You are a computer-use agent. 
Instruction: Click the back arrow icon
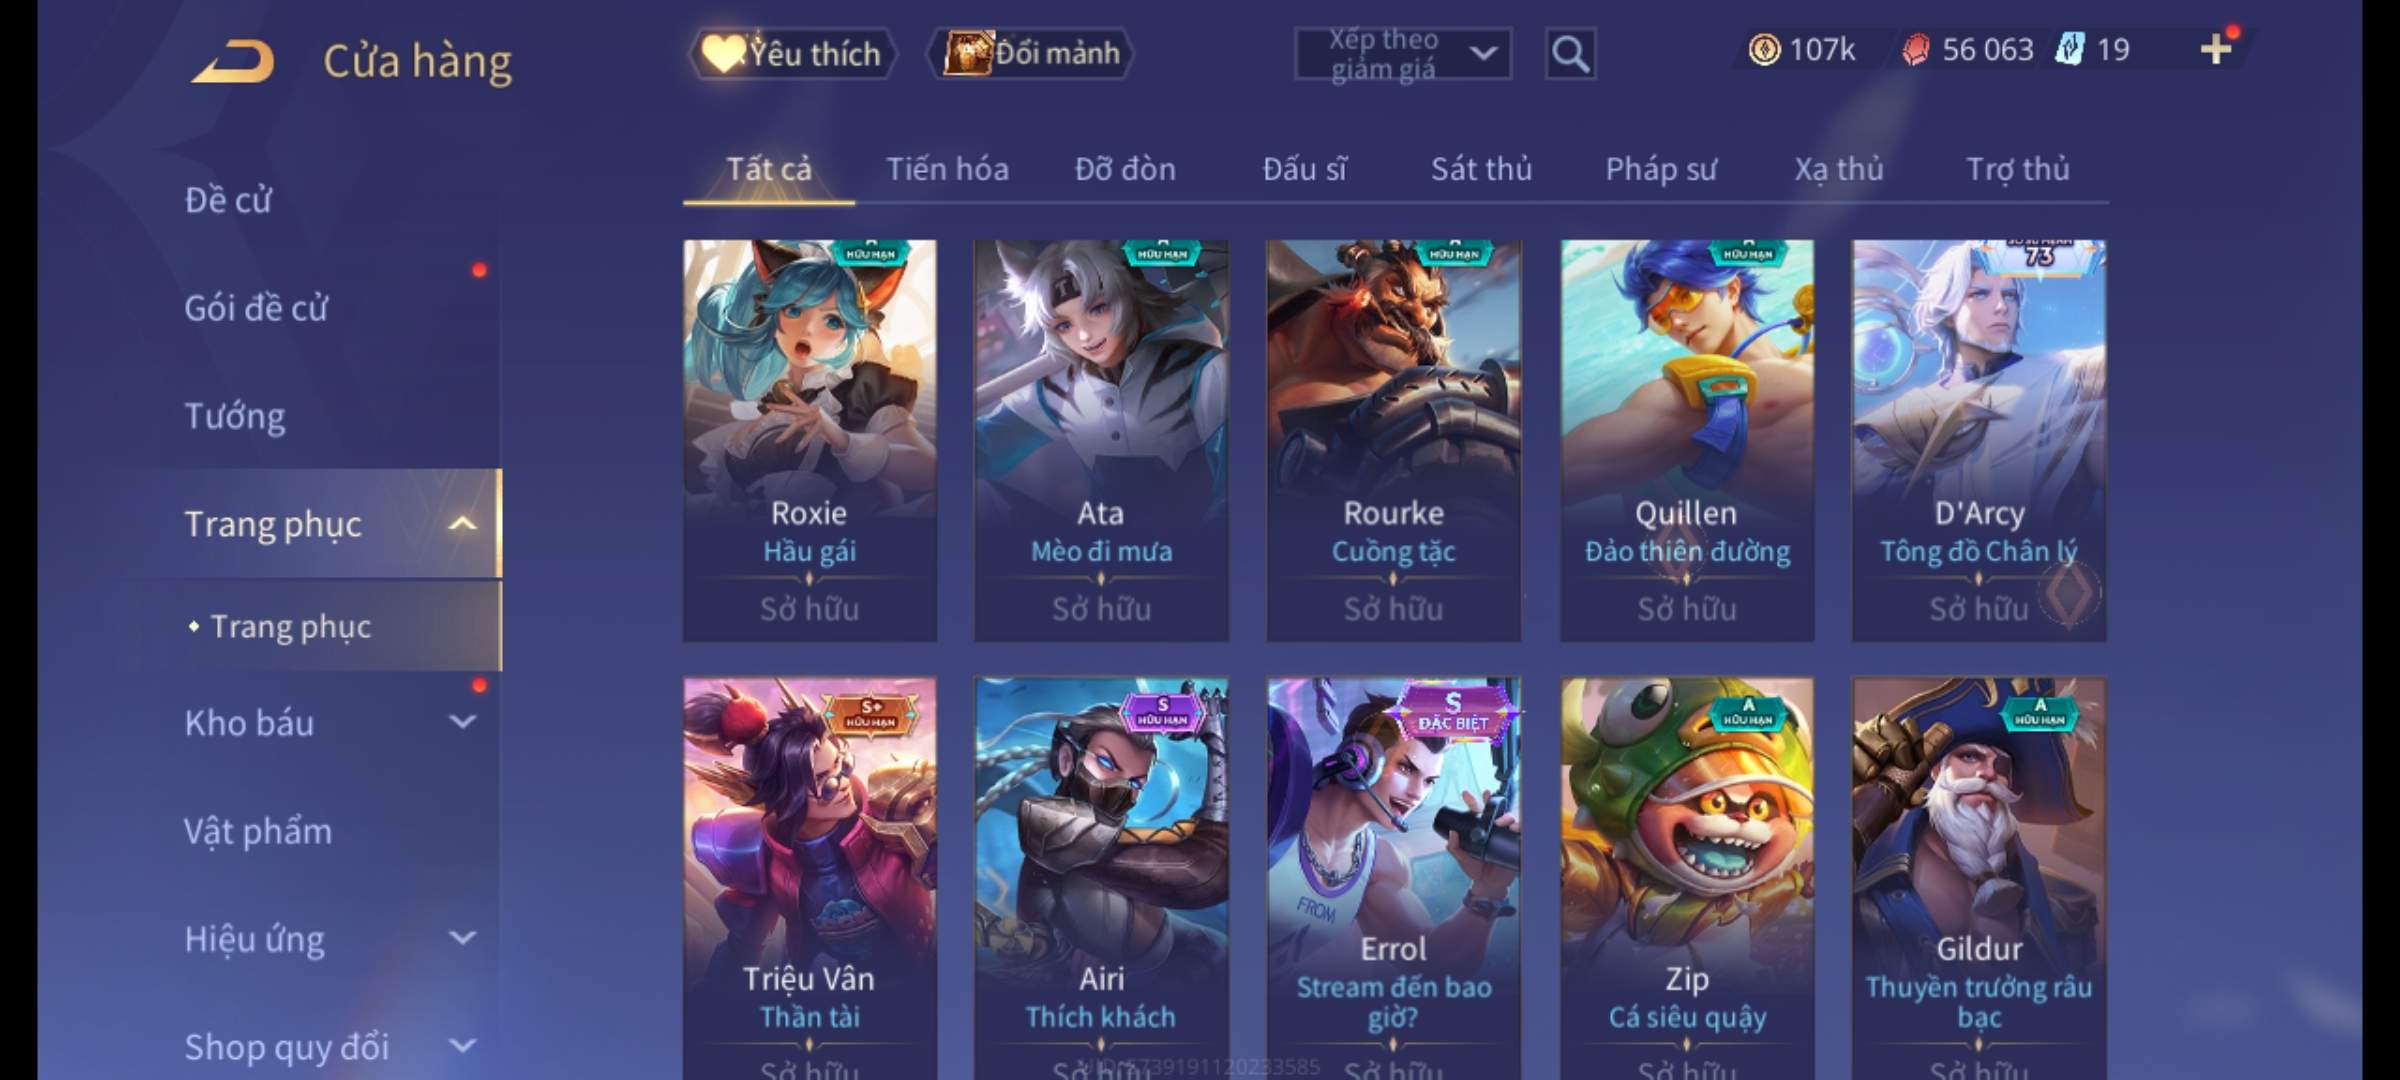(x=234, y=60)
